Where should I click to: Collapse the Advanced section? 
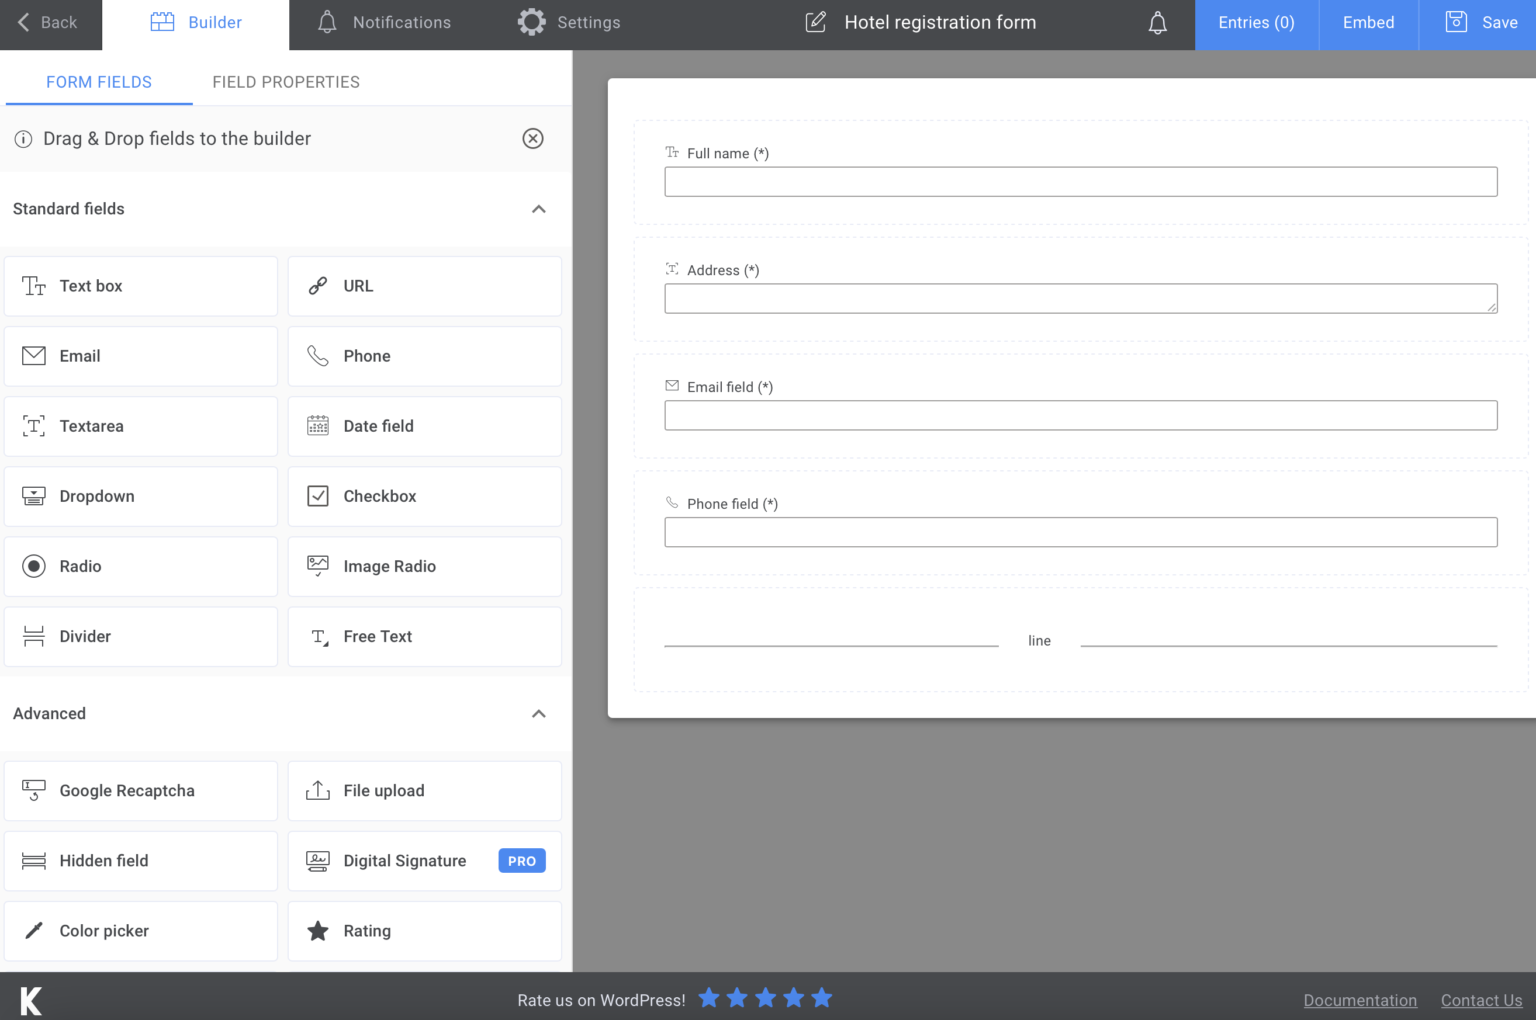pyautogui.click(x=539, y=714)
